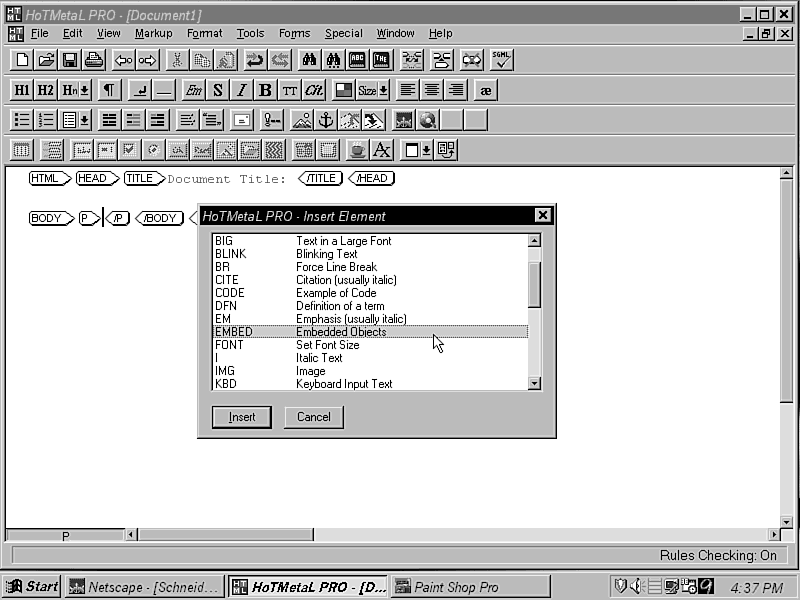
Task: Apply TT teletype text icon
Action: (289, 90)
